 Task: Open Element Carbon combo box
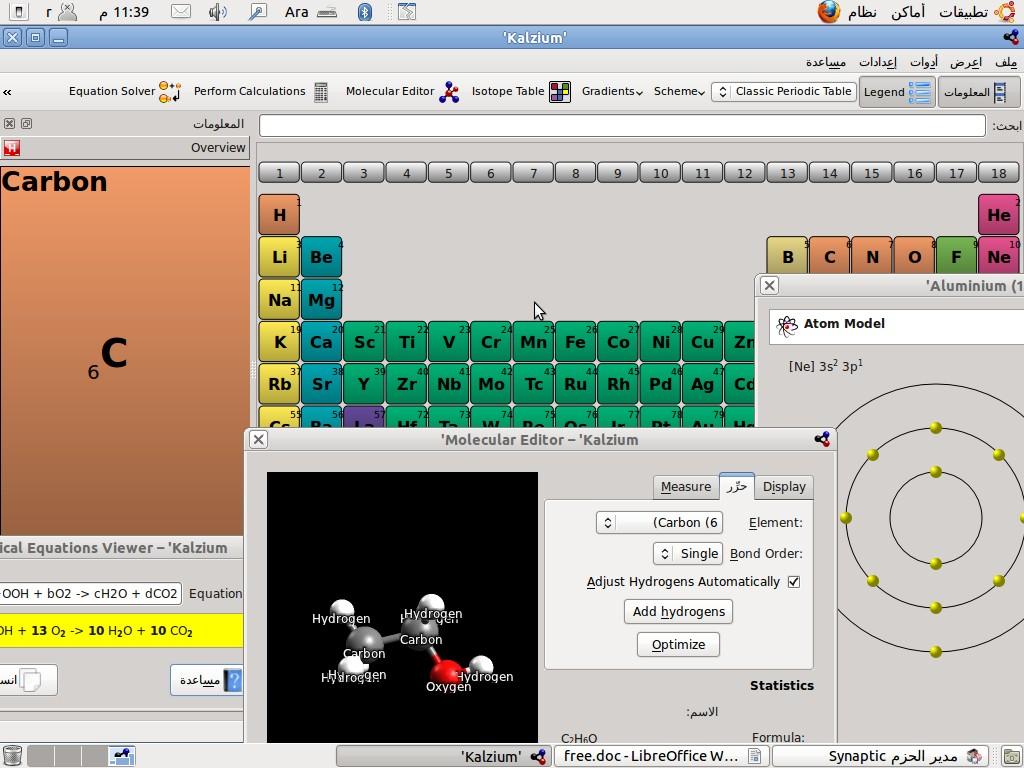pos(659,522)
